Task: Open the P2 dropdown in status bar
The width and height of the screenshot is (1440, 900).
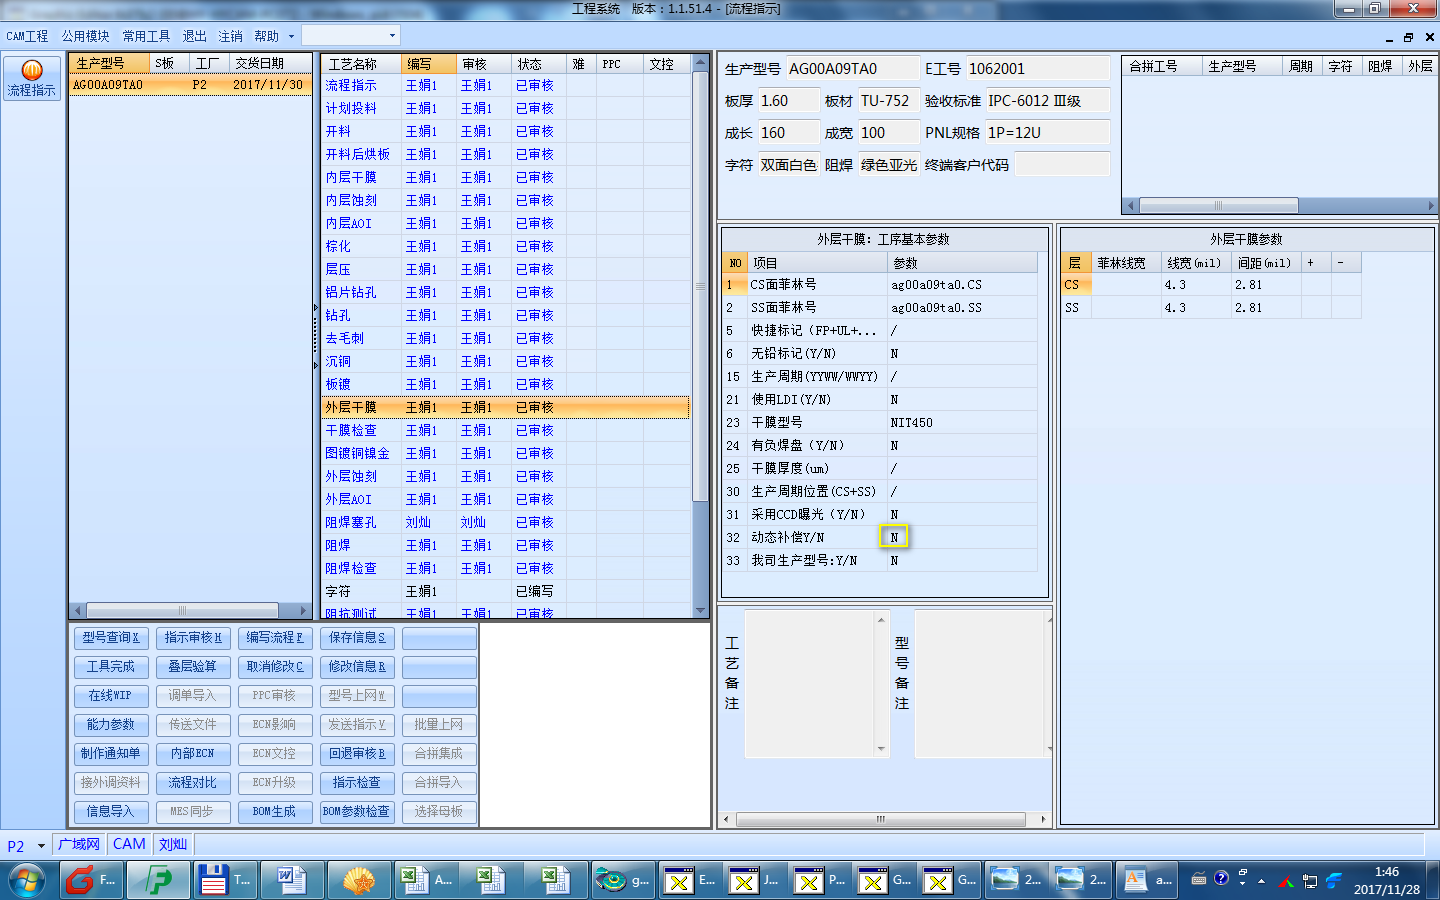Action: [x=41, y=846]
